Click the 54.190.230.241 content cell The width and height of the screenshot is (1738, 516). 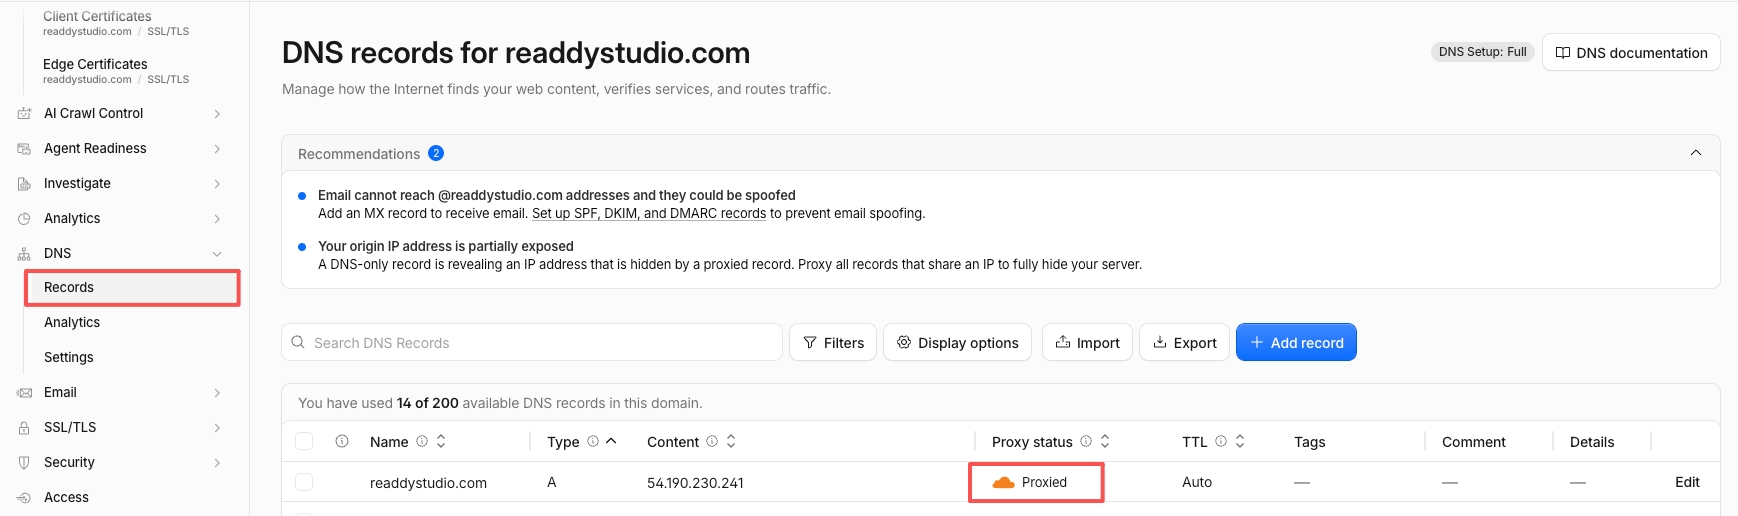coord(695,483)
